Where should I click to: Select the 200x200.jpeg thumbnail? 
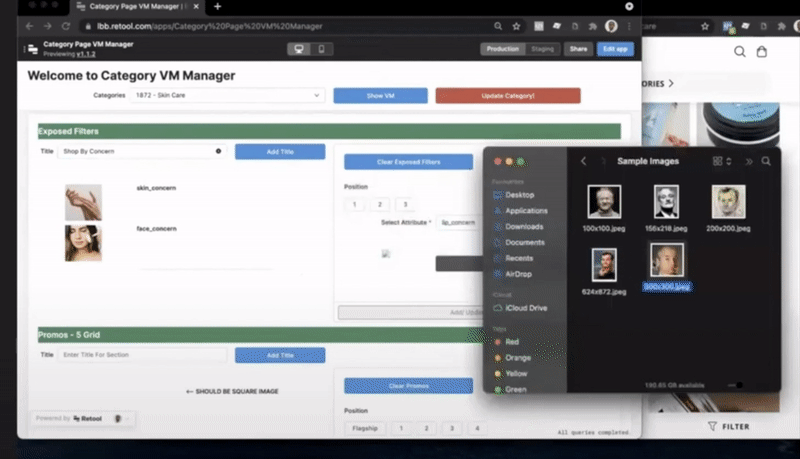tap(729, 201)
